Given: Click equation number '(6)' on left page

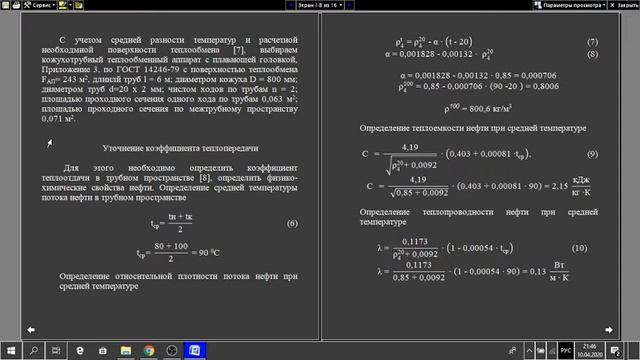Looking at the screenshot, I should pyautogui.click(x=292, y=223).
